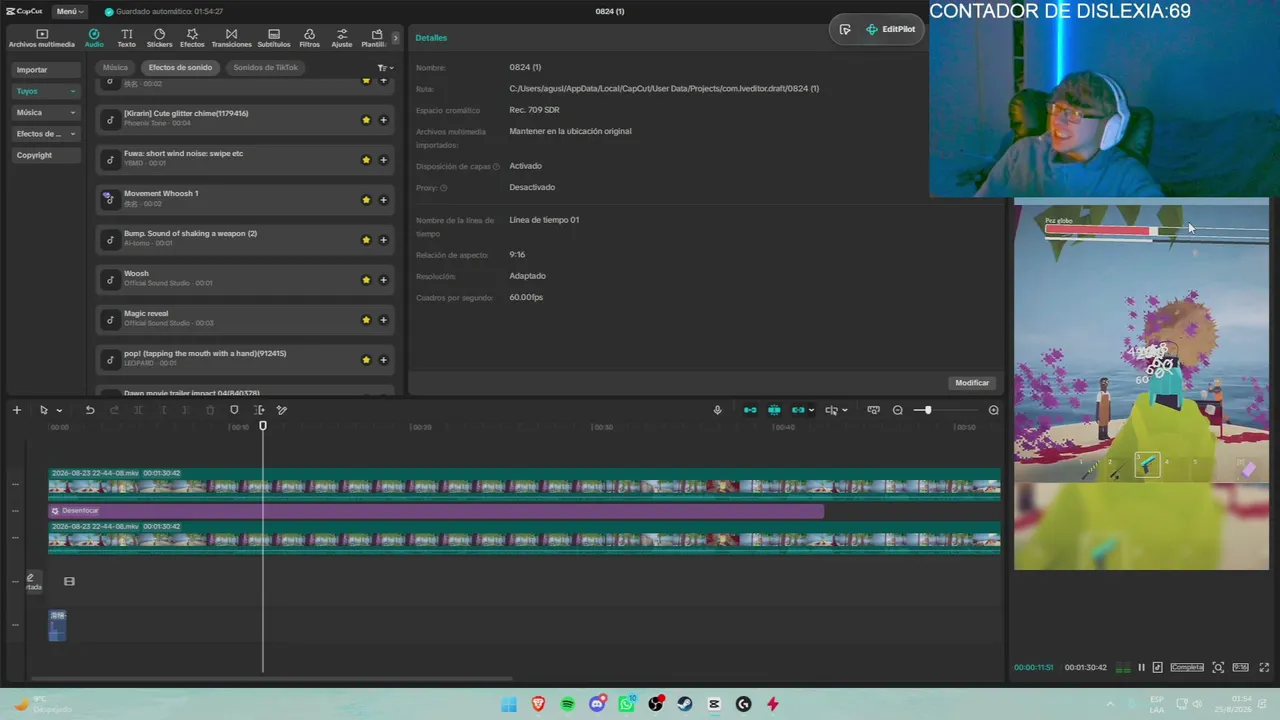Add Cute glitter chime to timeline
The image size is (1280, 720).
pos(383,120)
